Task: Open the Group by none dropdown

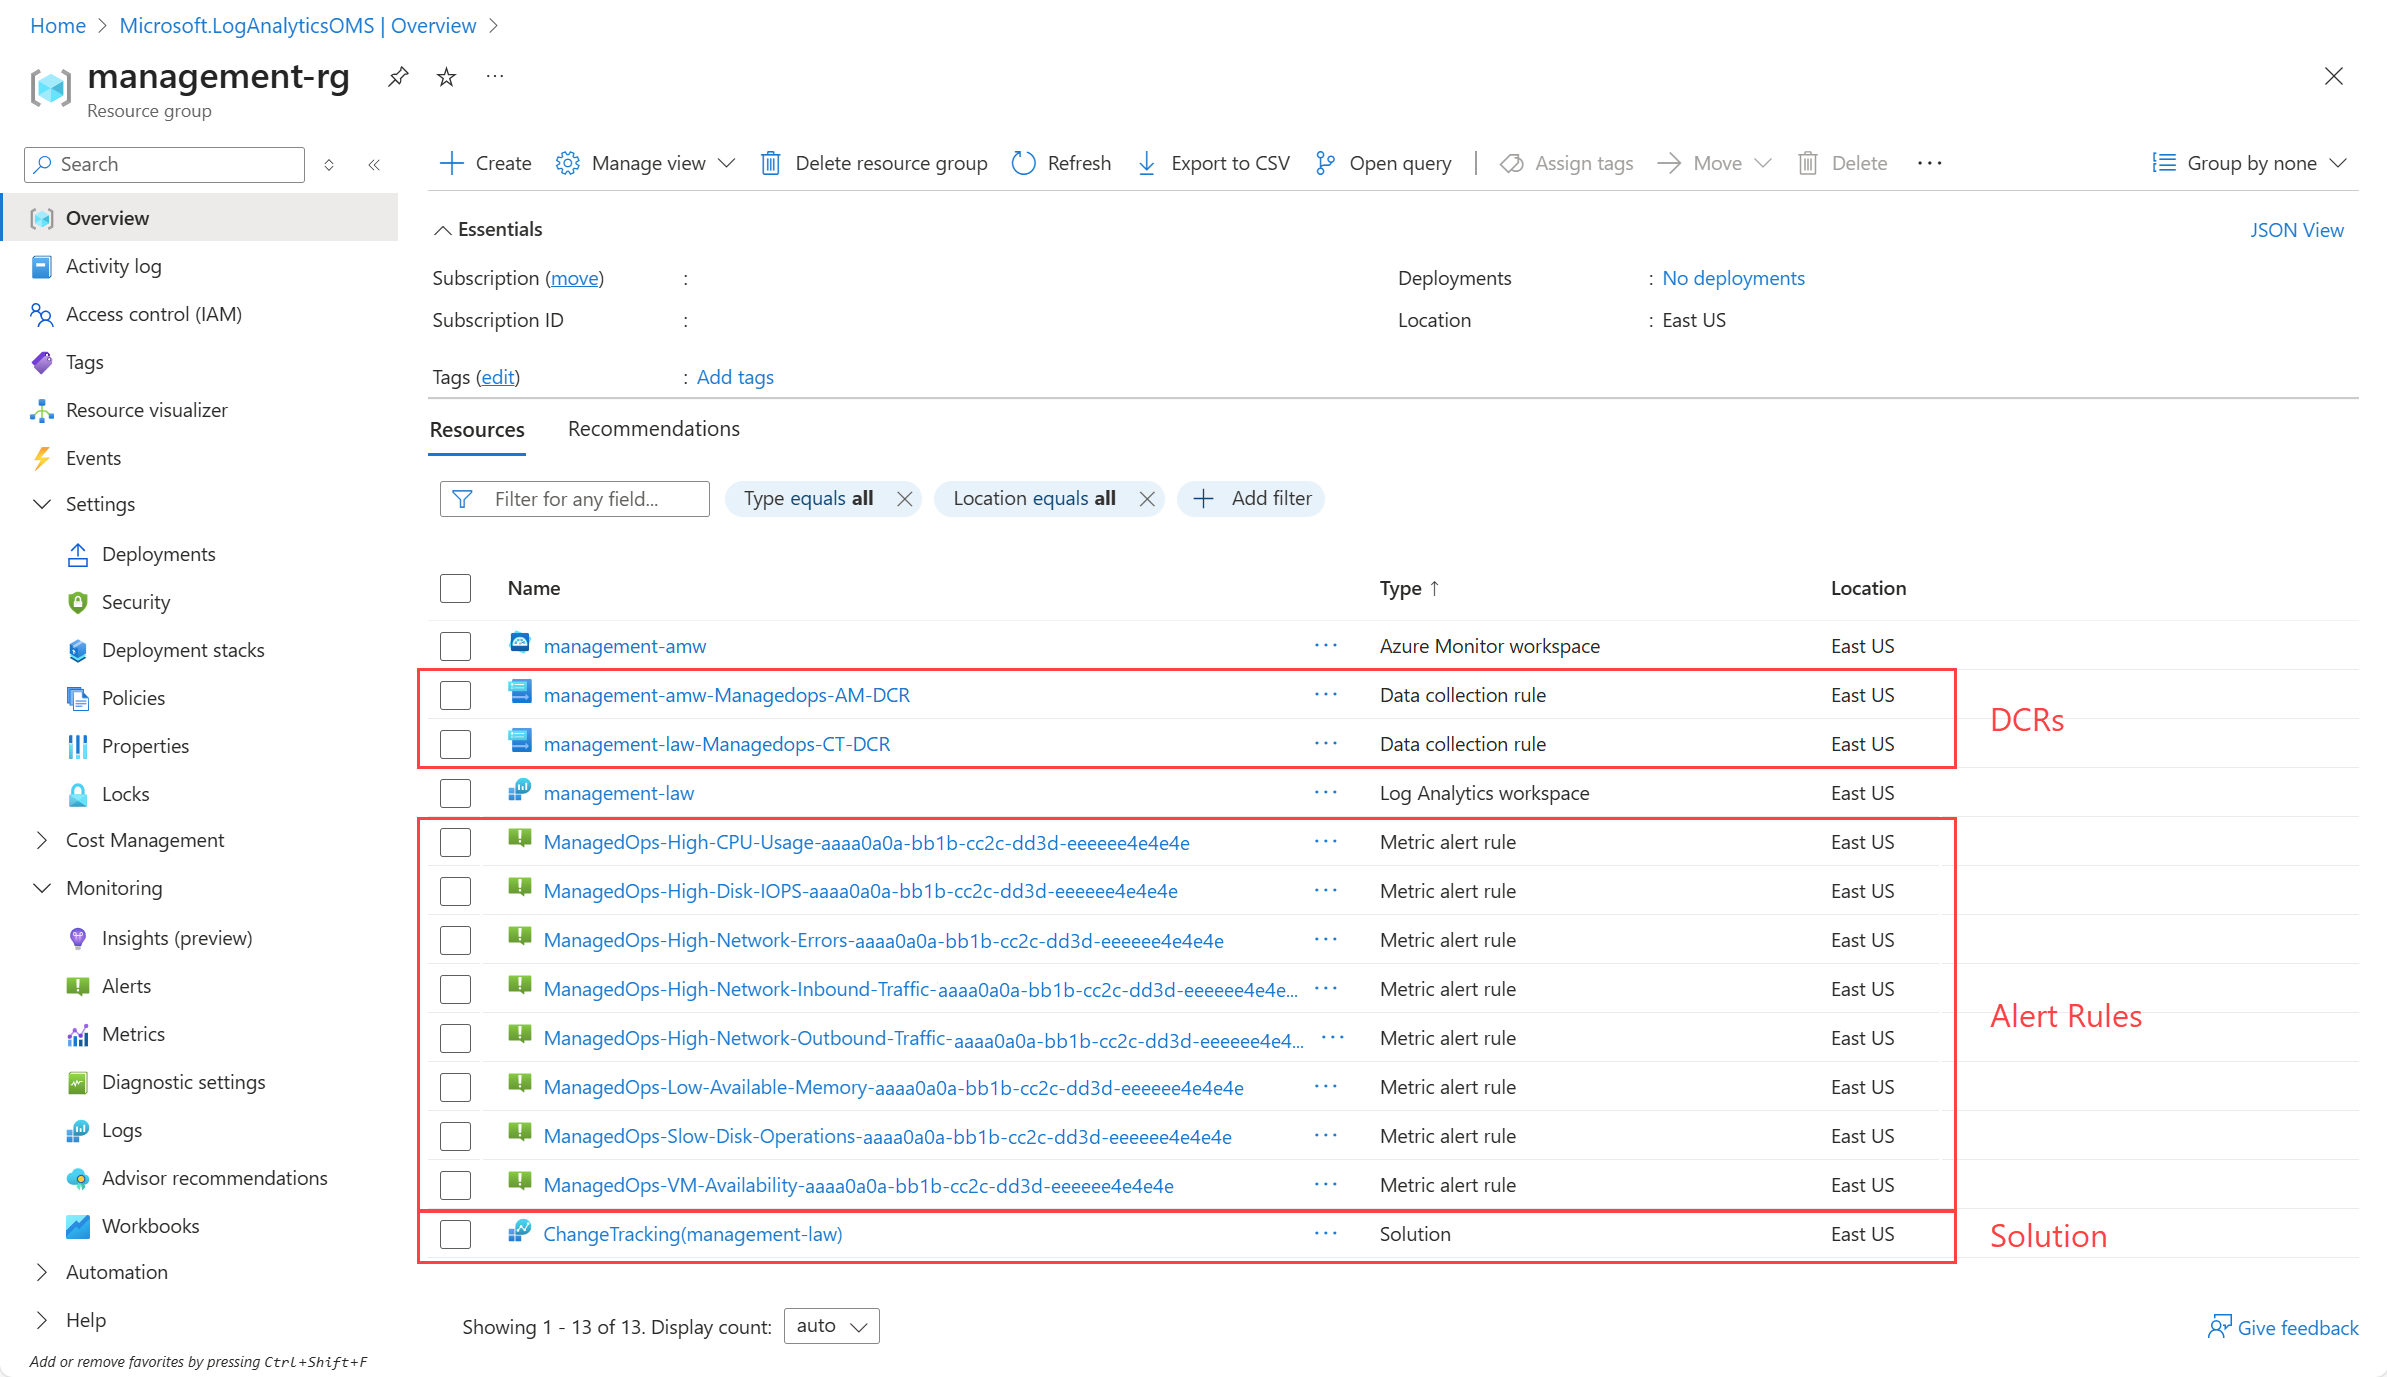Action: coord(2249,163)
